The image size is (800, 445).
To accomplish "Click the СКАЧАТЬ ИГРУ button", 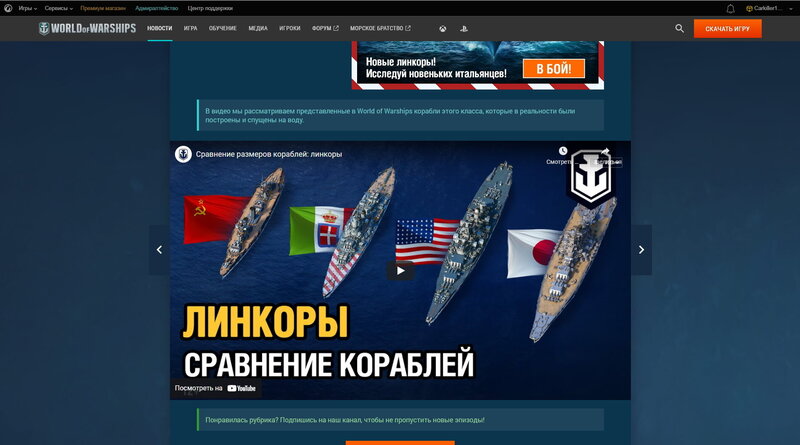I will click(x=728, y=29).
